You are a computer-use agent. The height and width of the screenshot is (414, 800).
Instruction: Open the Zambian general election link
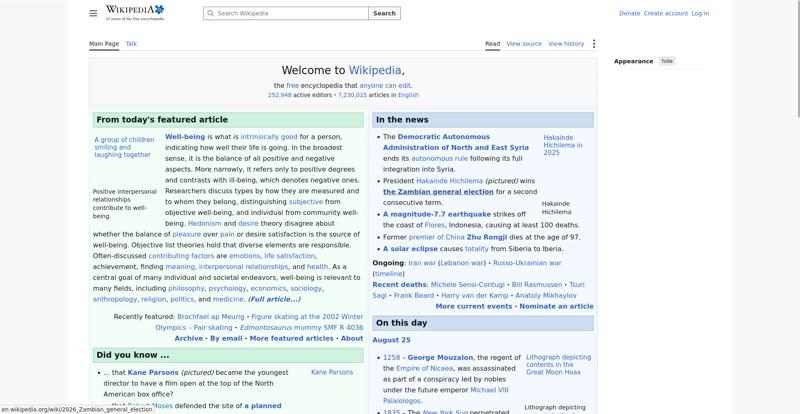[x=438, y=192]
